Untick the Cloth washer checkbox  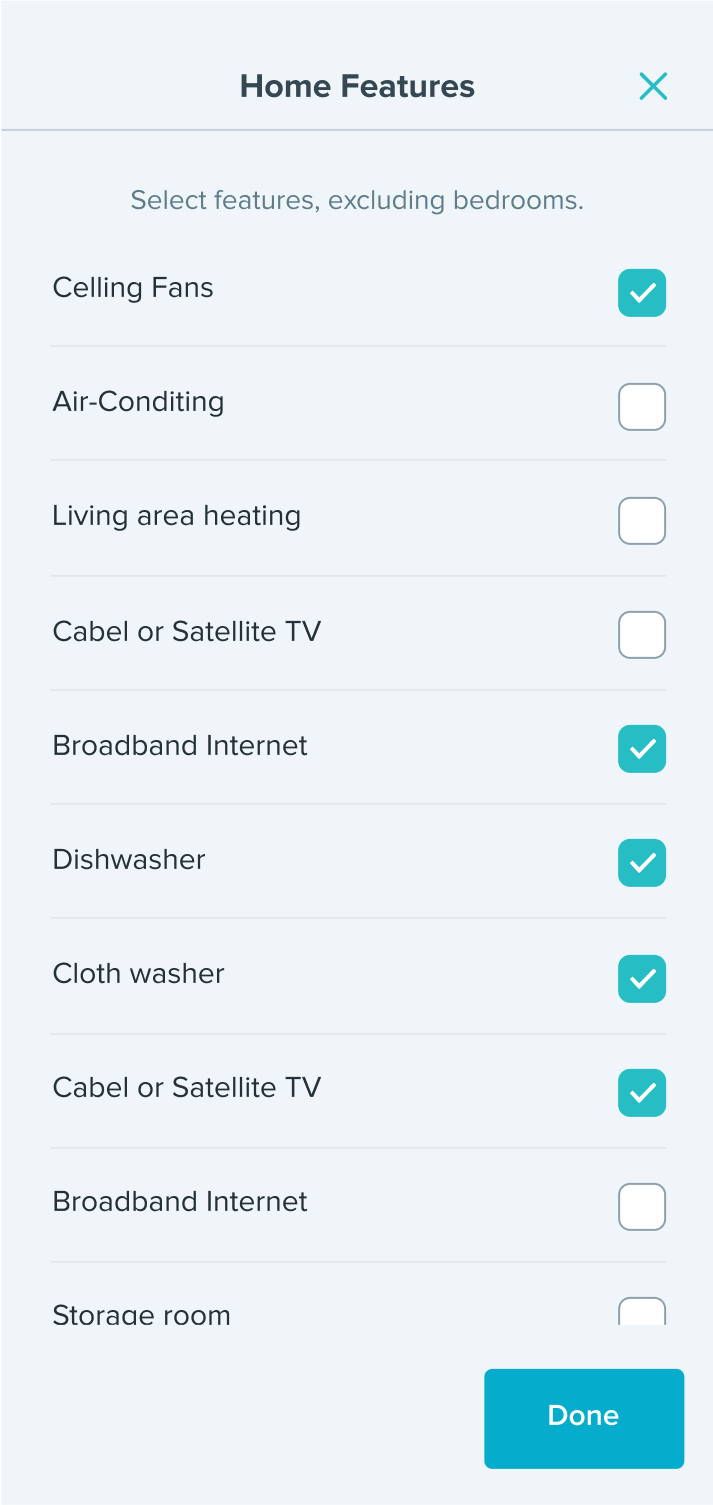coord(641,978)
